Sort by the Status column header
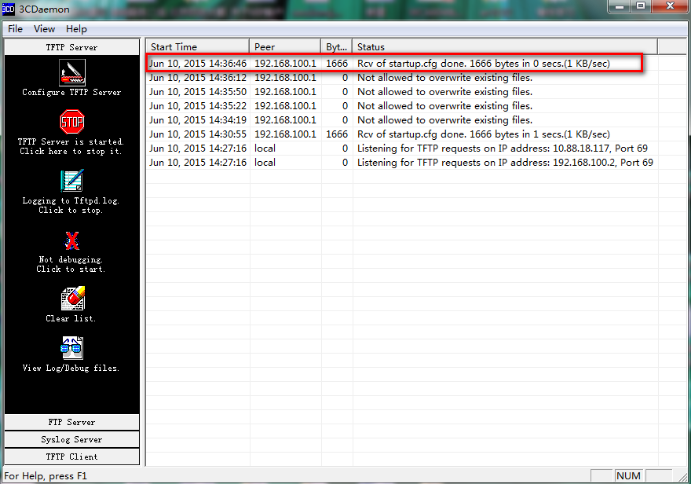 (505, 47)
